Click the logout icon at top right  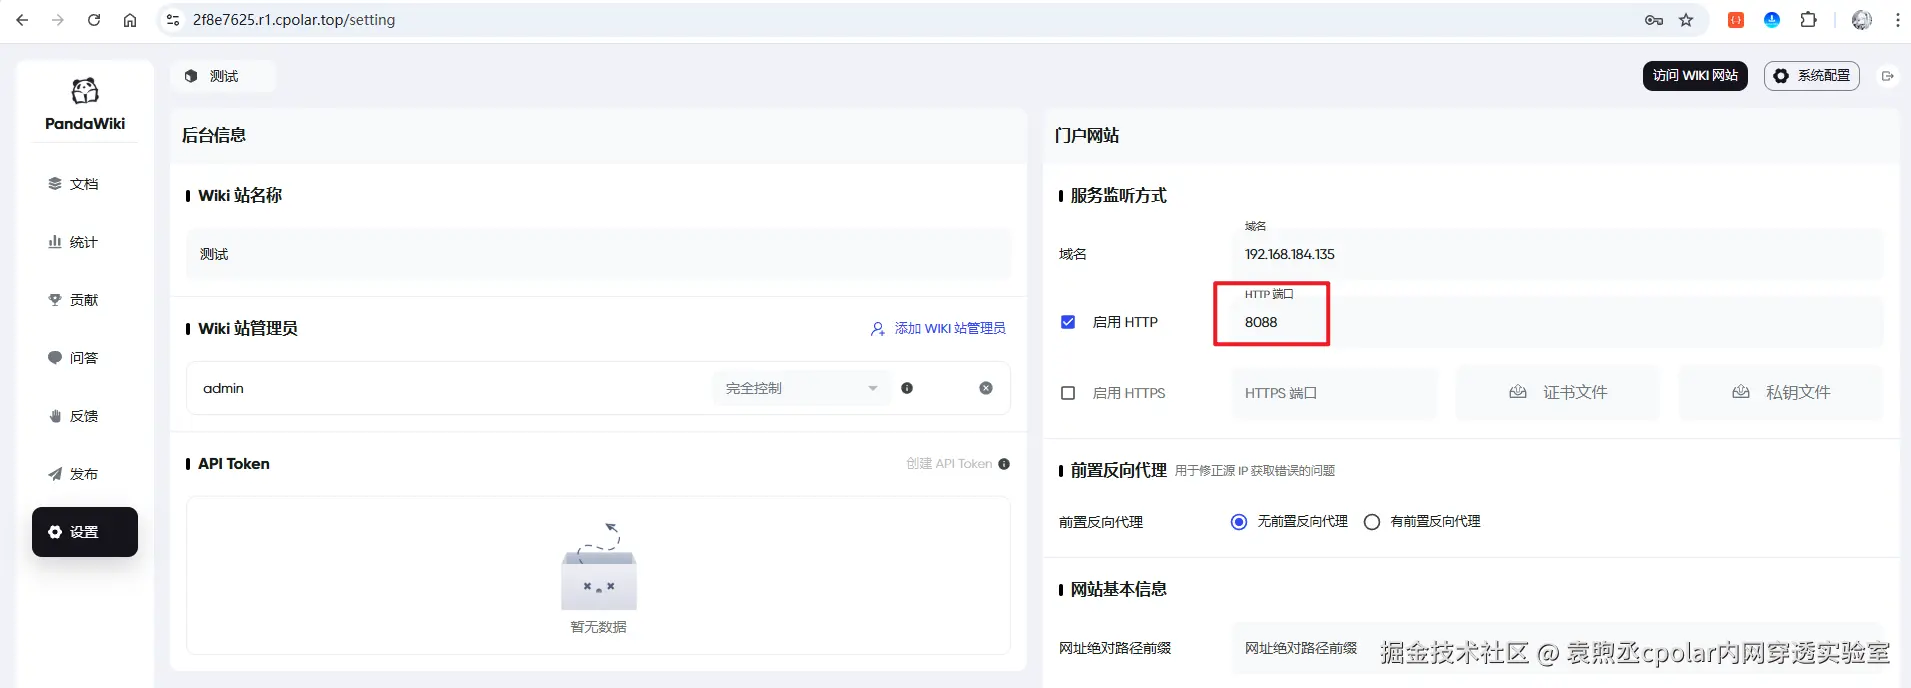coord(1888,76)
